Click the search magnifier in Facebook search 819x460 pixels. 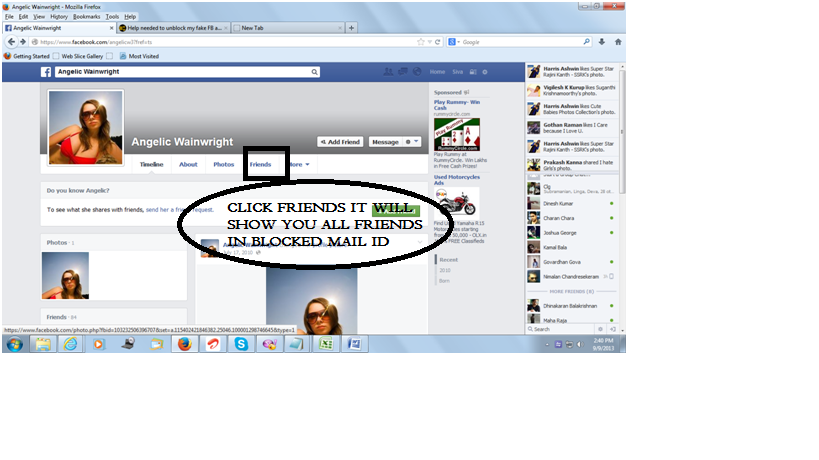[314, 72]
